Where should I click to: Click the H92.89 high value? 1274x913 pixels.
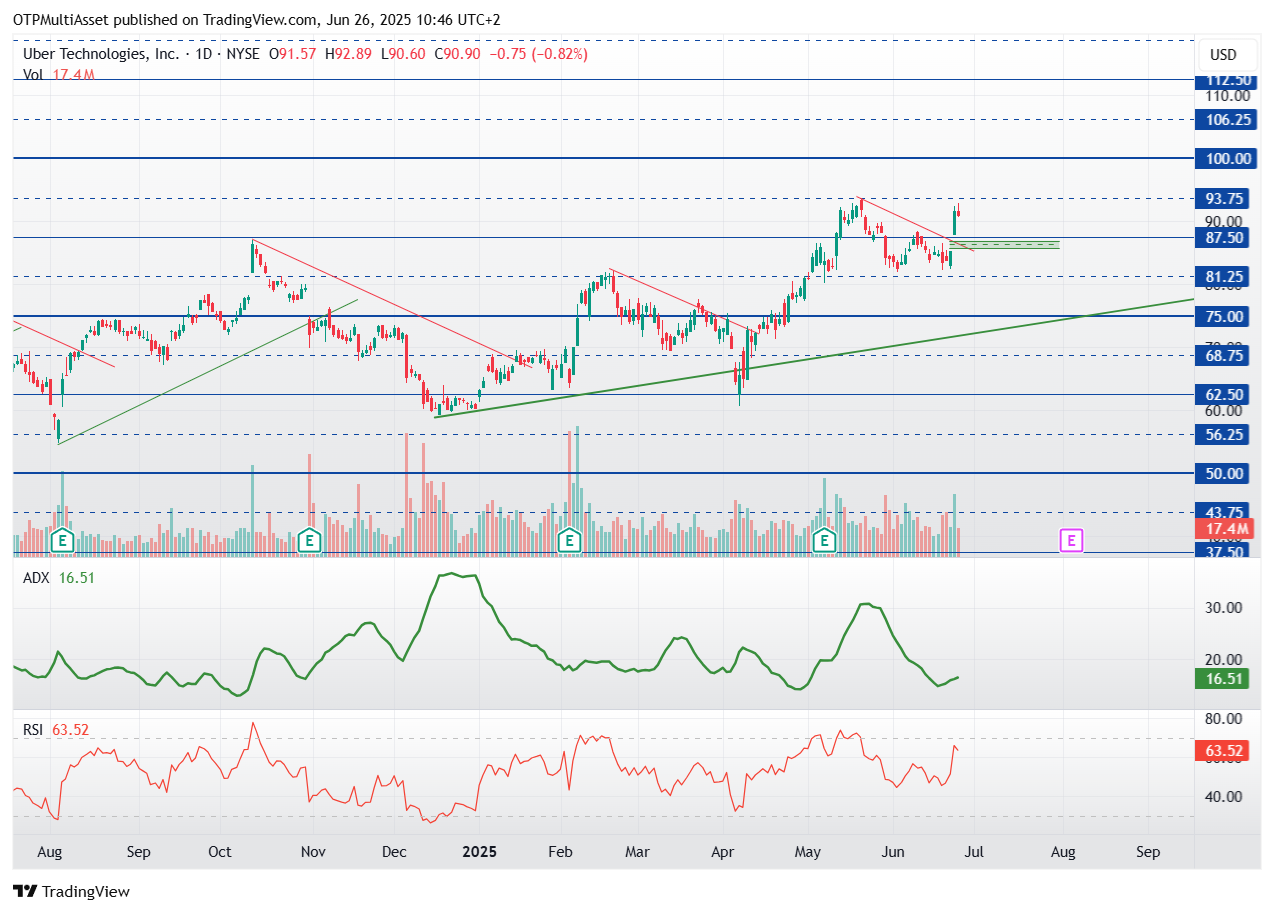pyautogui.click(x=350, y=54)
